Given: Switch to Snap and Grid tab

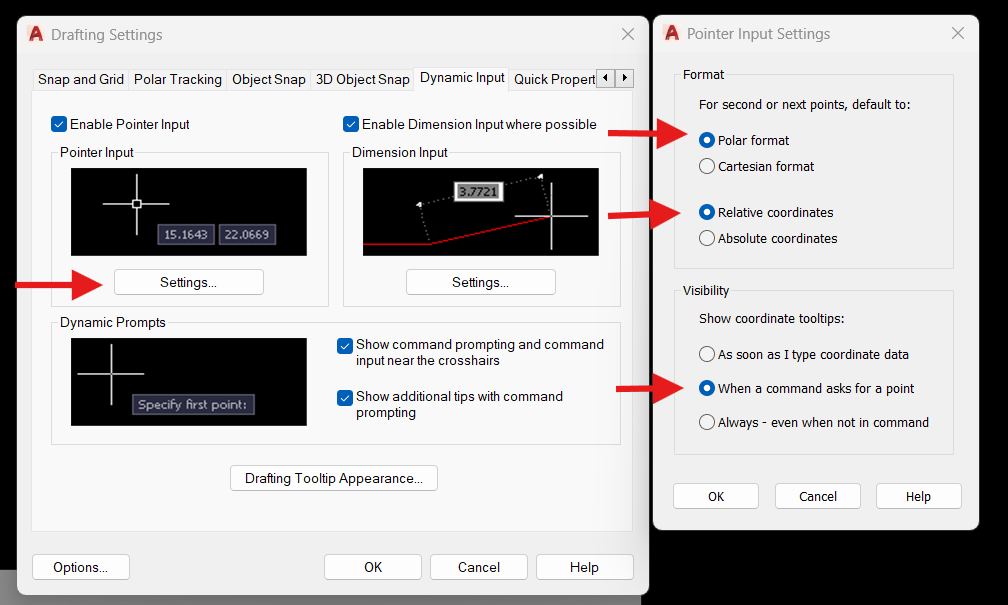Looking at the screenshot, I should tap(80, 79).
